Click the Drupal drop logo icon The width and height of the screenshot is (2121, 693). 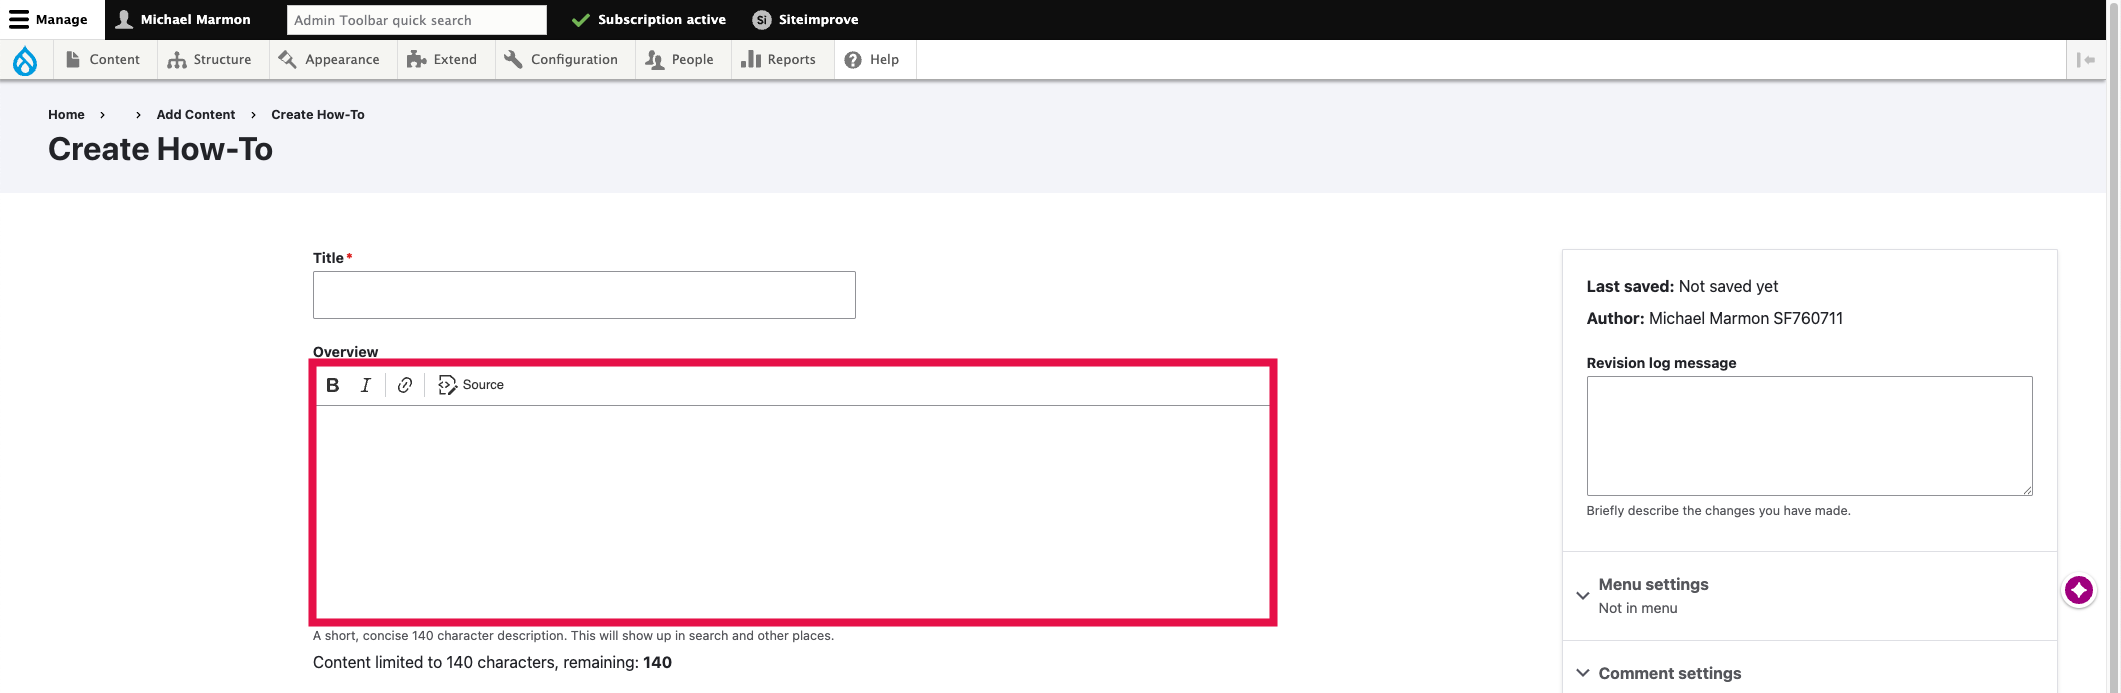[25, 60]
